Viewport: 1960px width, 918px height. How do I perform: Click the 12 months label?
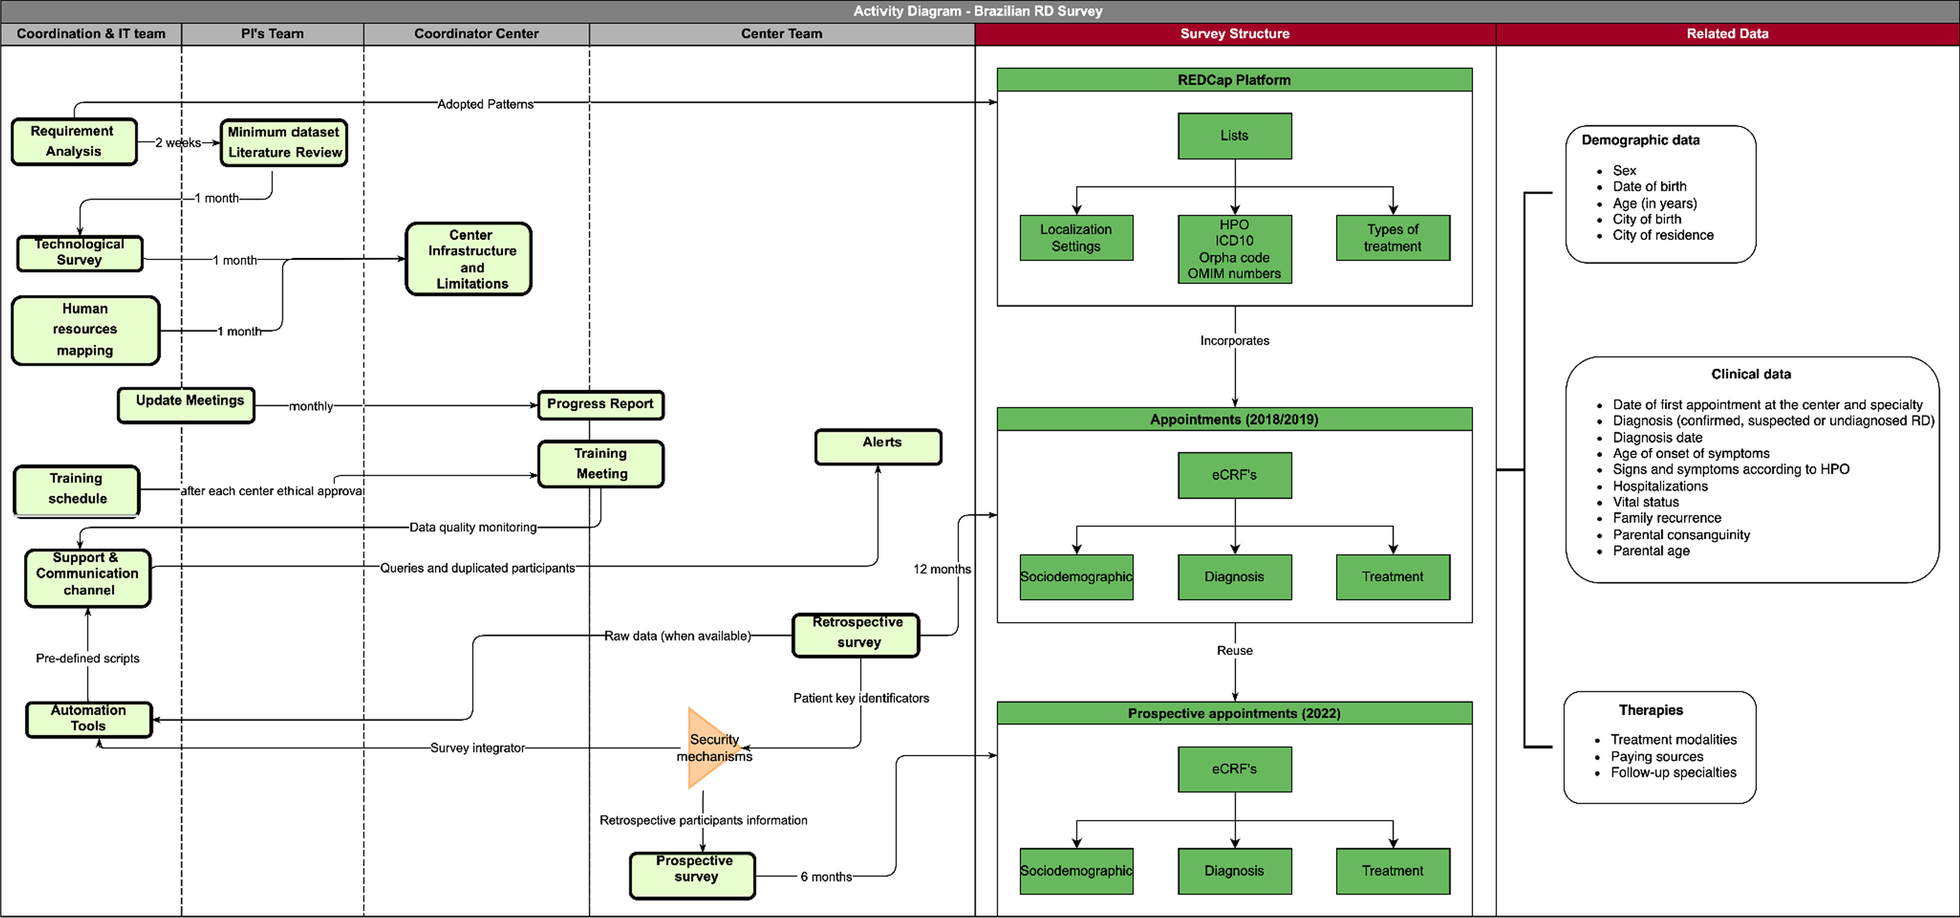coord(942,569)
